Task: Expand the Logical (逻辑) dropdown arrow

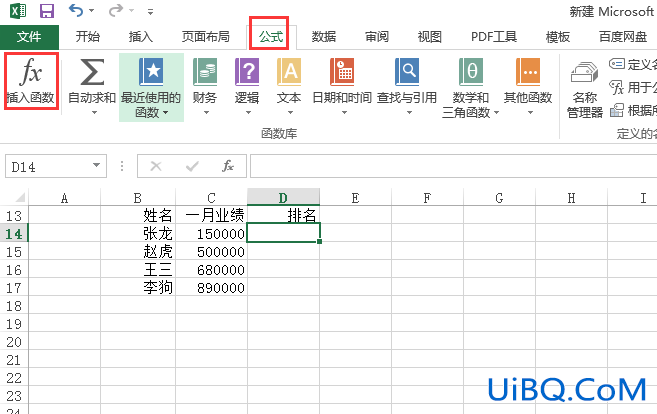Action: click(x=248, y=112)
